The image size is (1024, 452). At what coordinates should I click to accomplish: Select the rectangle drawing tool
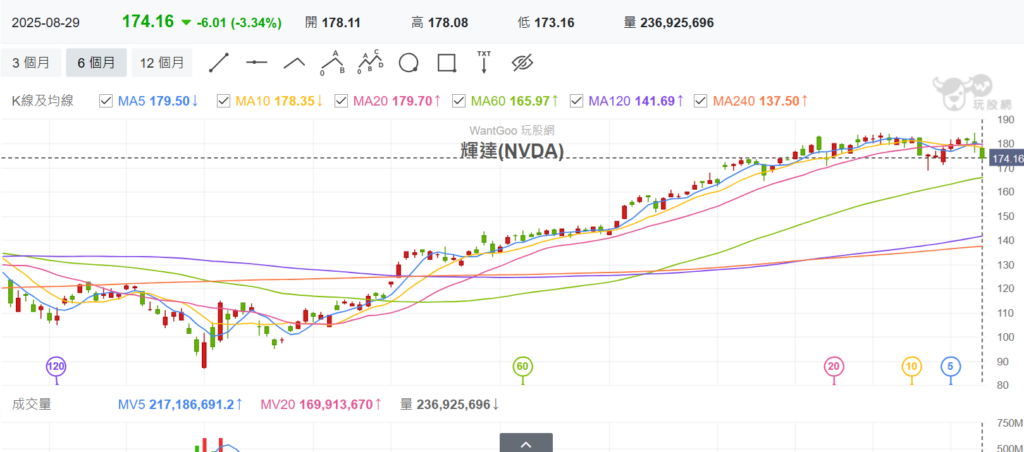coord(447,63)
